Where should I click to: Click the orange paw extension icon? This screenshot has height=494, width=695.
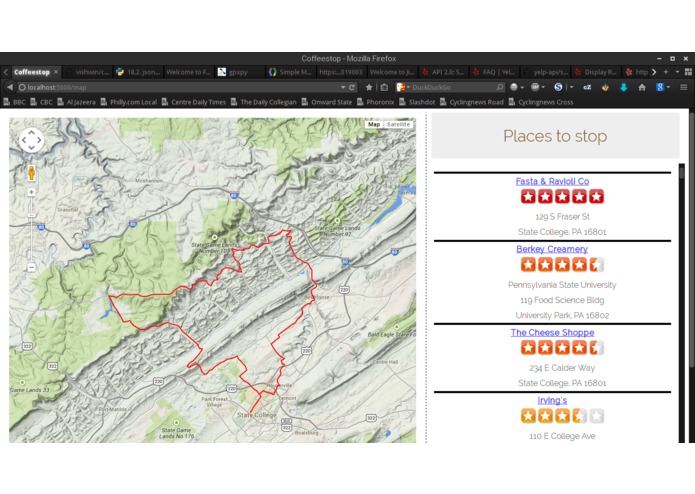605,87
